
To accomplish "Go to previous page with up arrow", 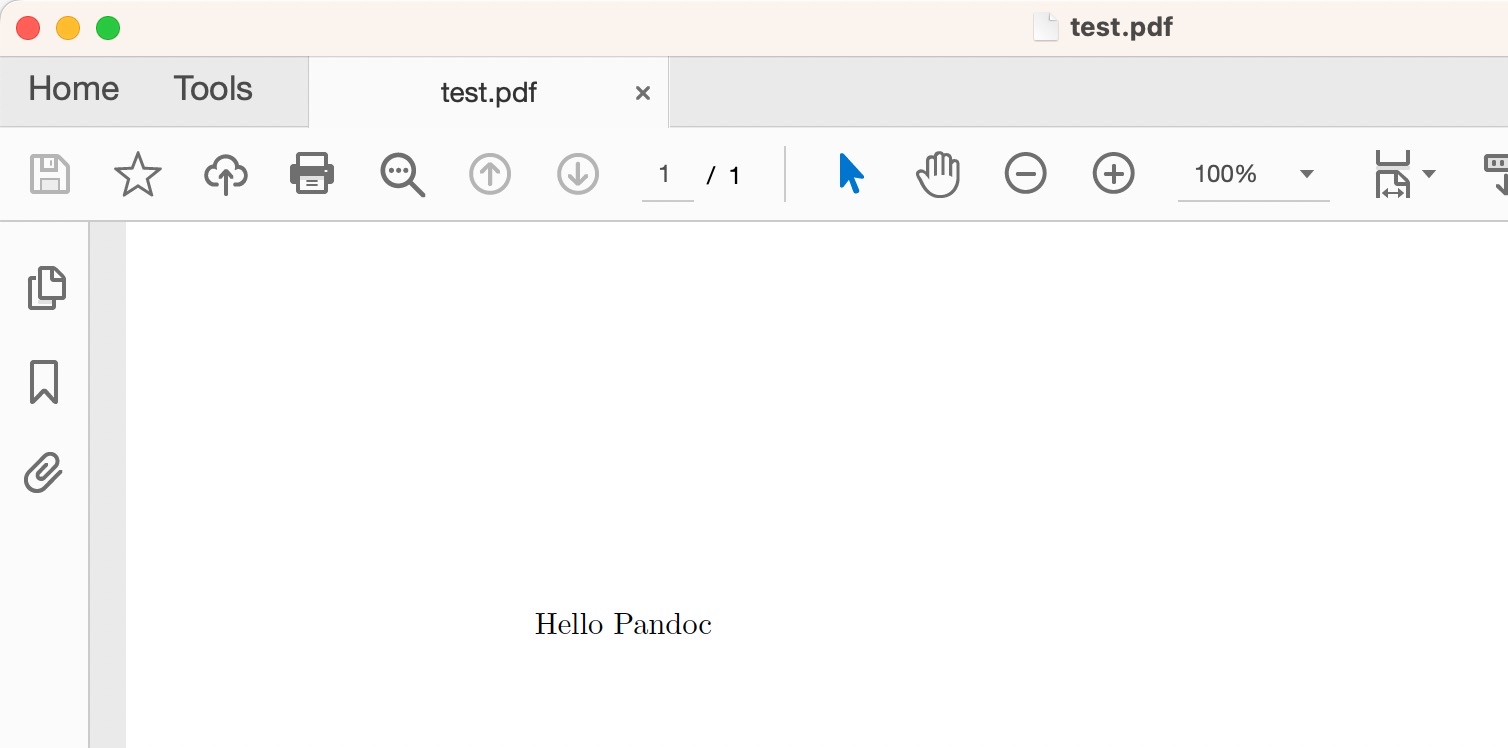I will coord(490,175).
